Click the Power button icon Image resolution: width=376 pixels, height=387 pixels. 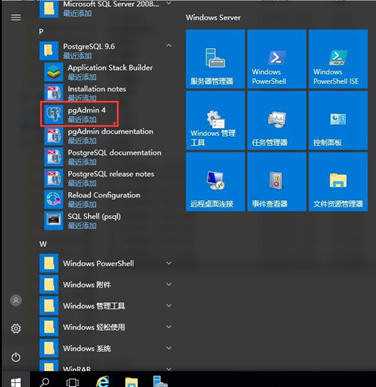click(16, 357)
